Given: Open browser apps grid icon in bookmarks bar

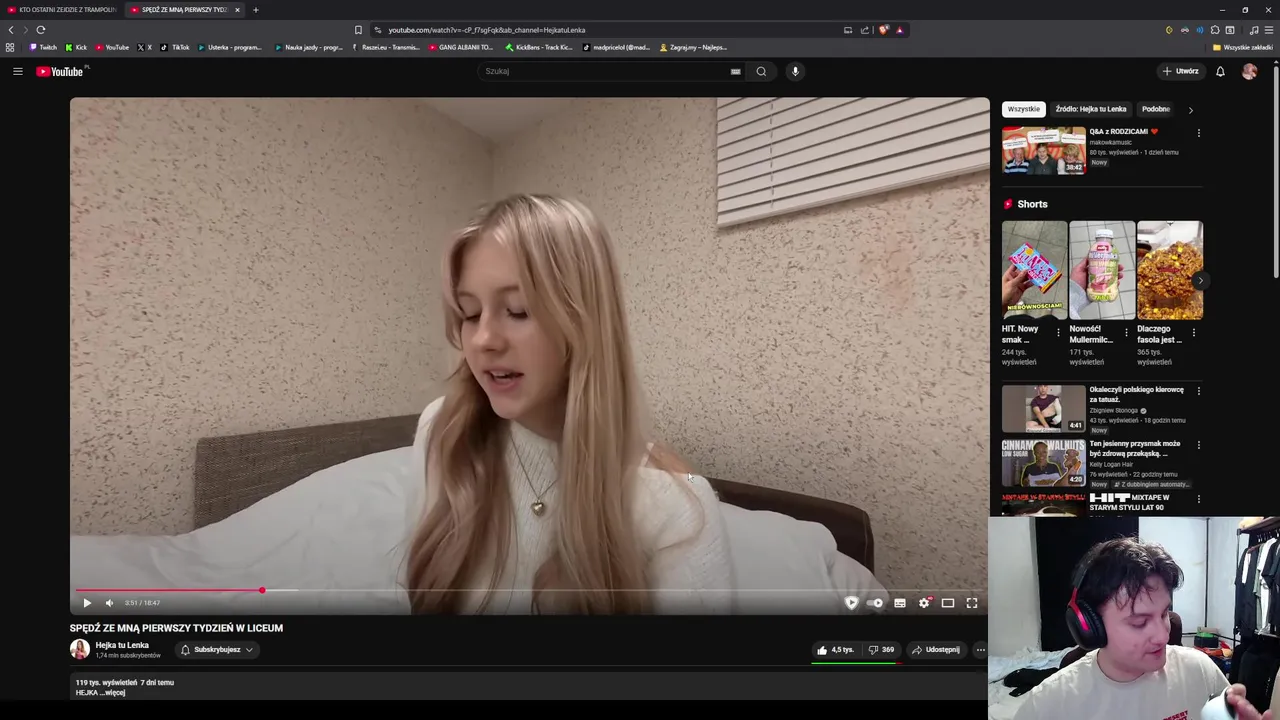Looking at the screenshot, I should pyautogui.click(x=10, y=47).
